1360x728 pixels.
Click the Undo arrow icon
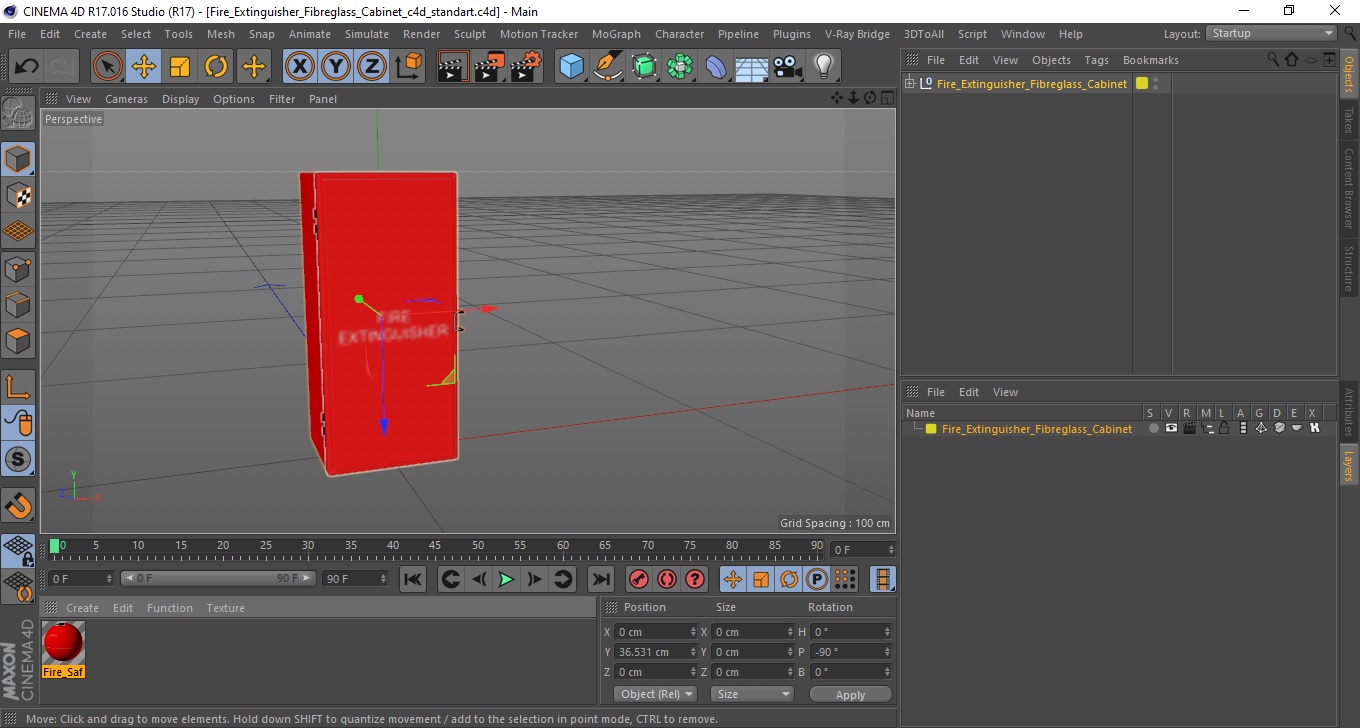click(x=26, y=67)
